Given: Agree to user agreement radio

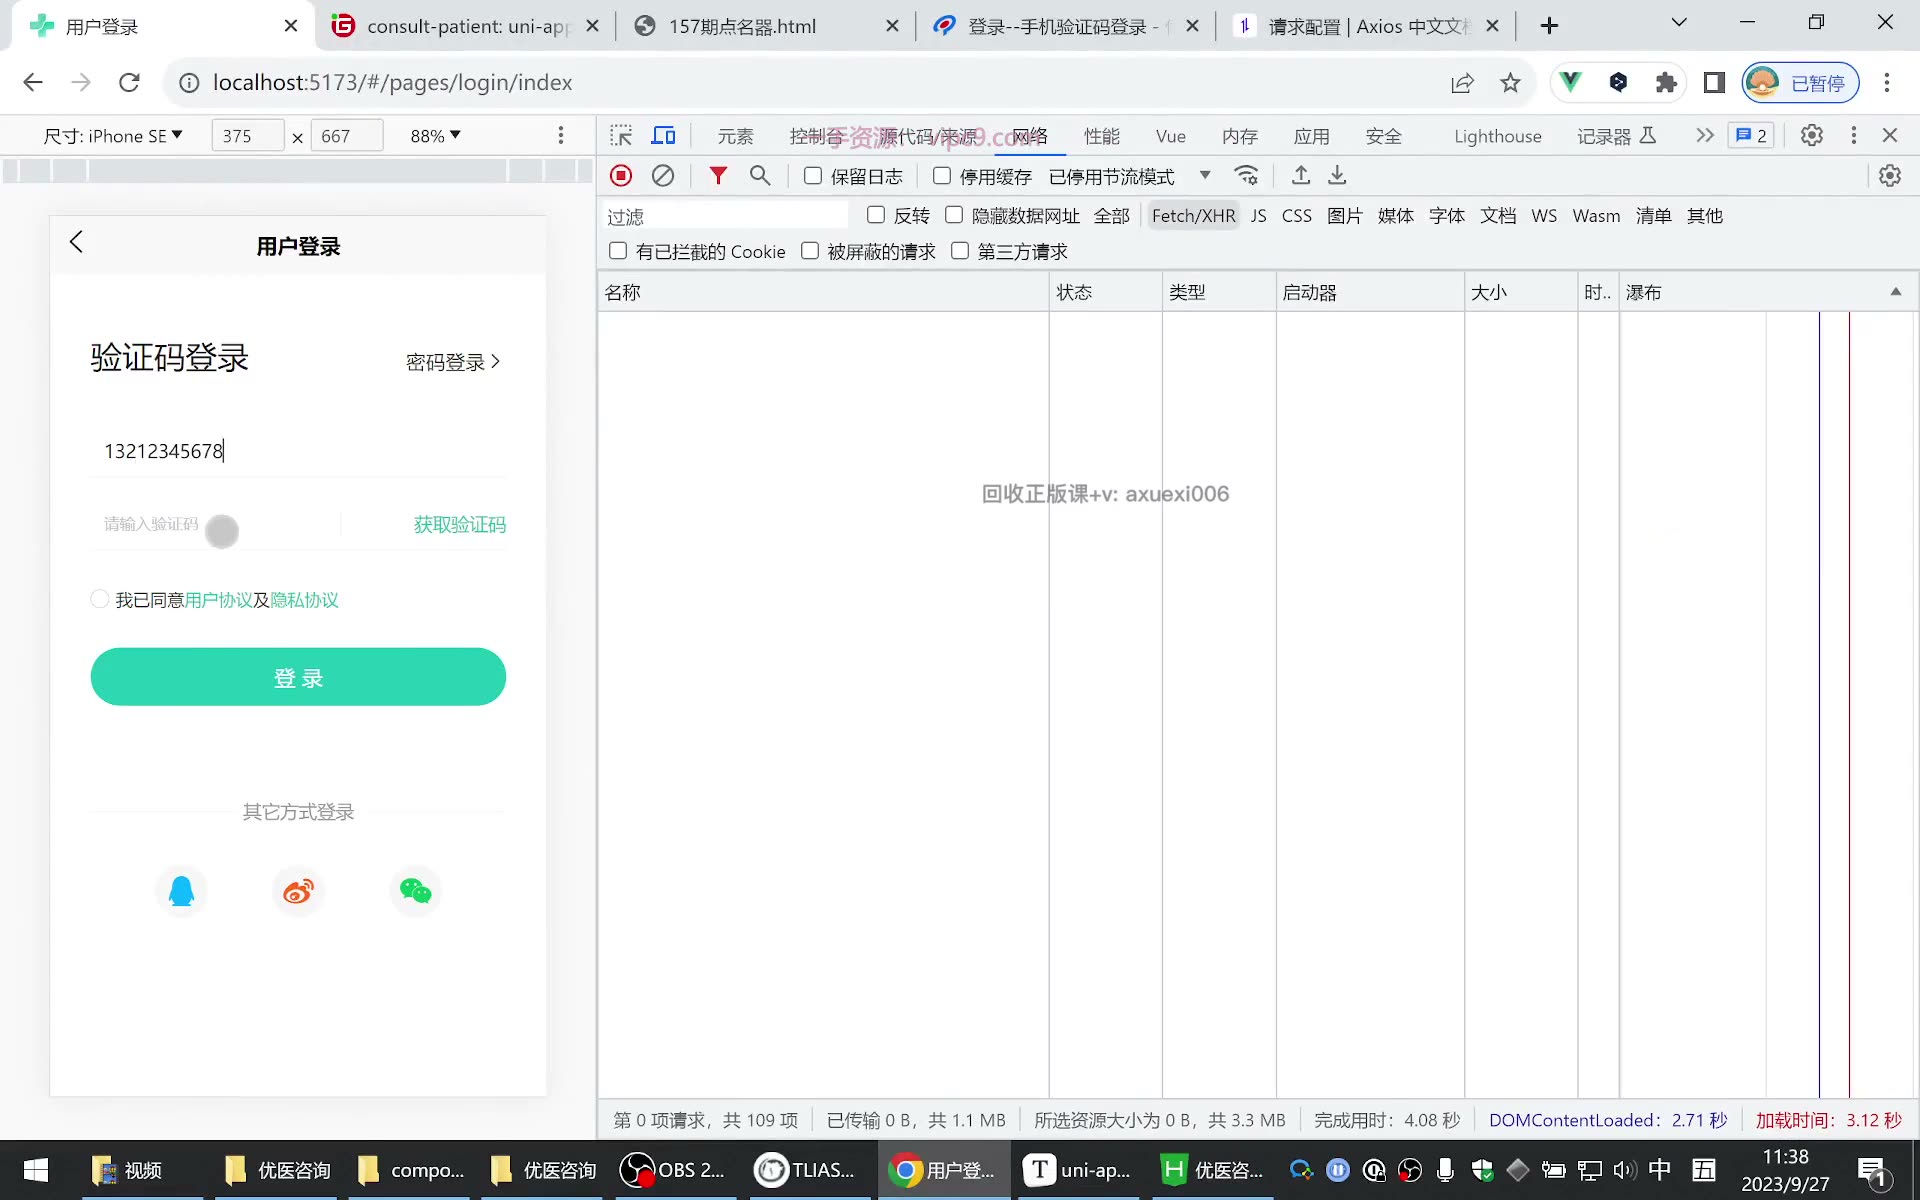Looking at the screenshot, I should (99, 599).
